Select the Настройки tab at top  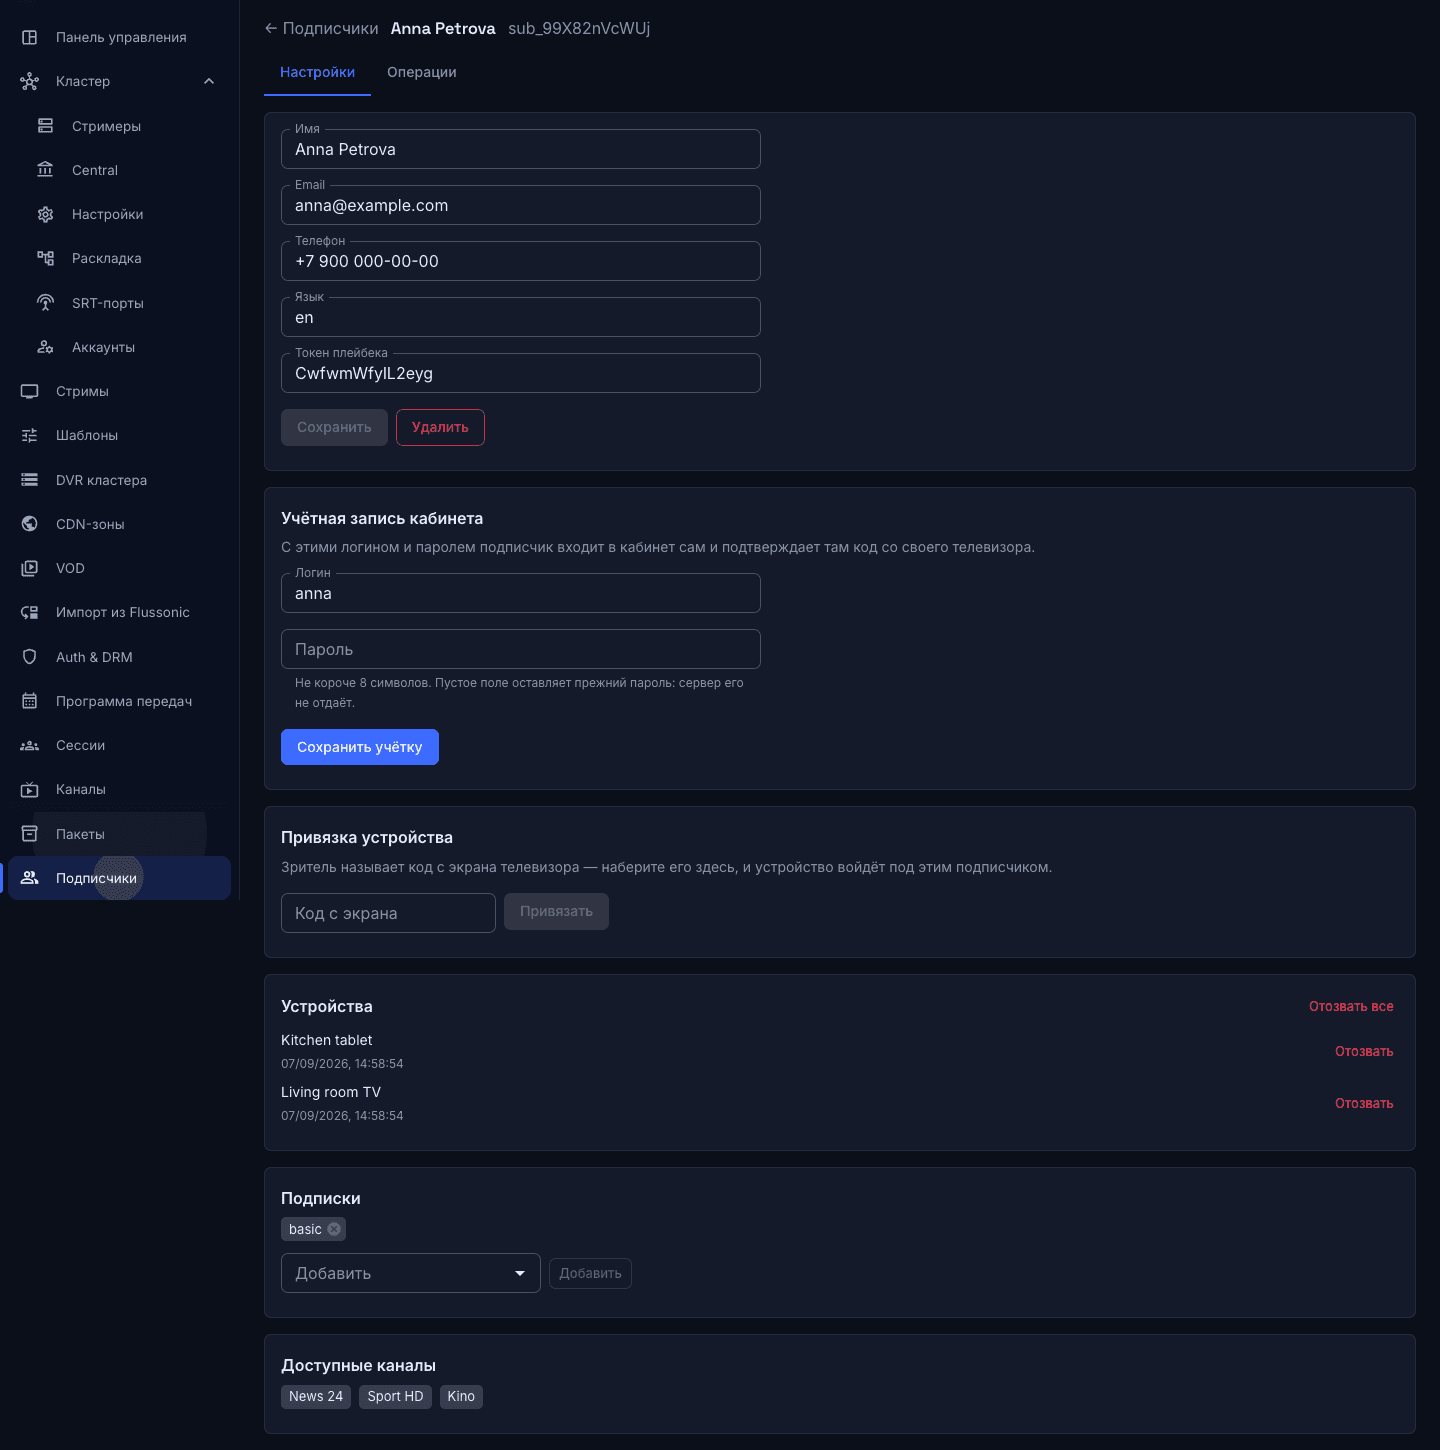click(317, 72)
